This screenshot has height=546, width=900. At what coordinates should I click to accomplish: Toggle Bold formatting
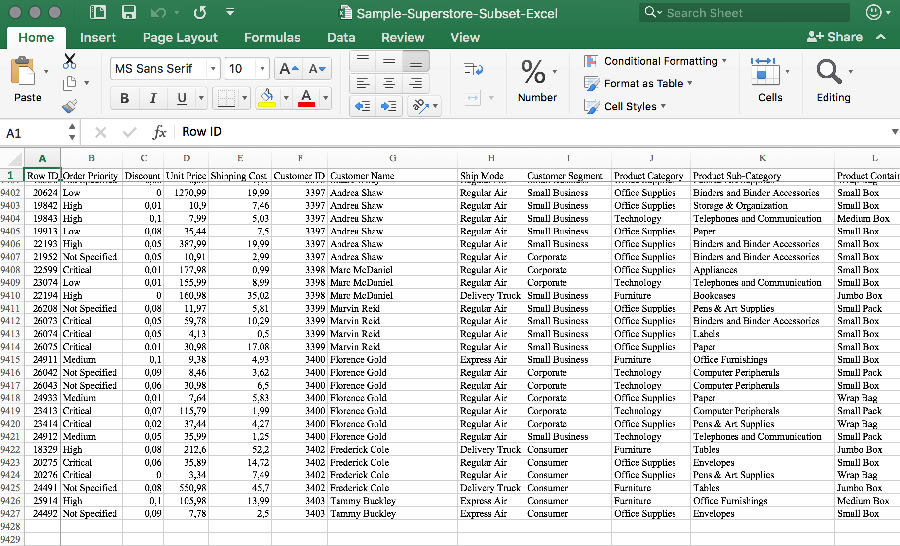[x=125, y=98]
